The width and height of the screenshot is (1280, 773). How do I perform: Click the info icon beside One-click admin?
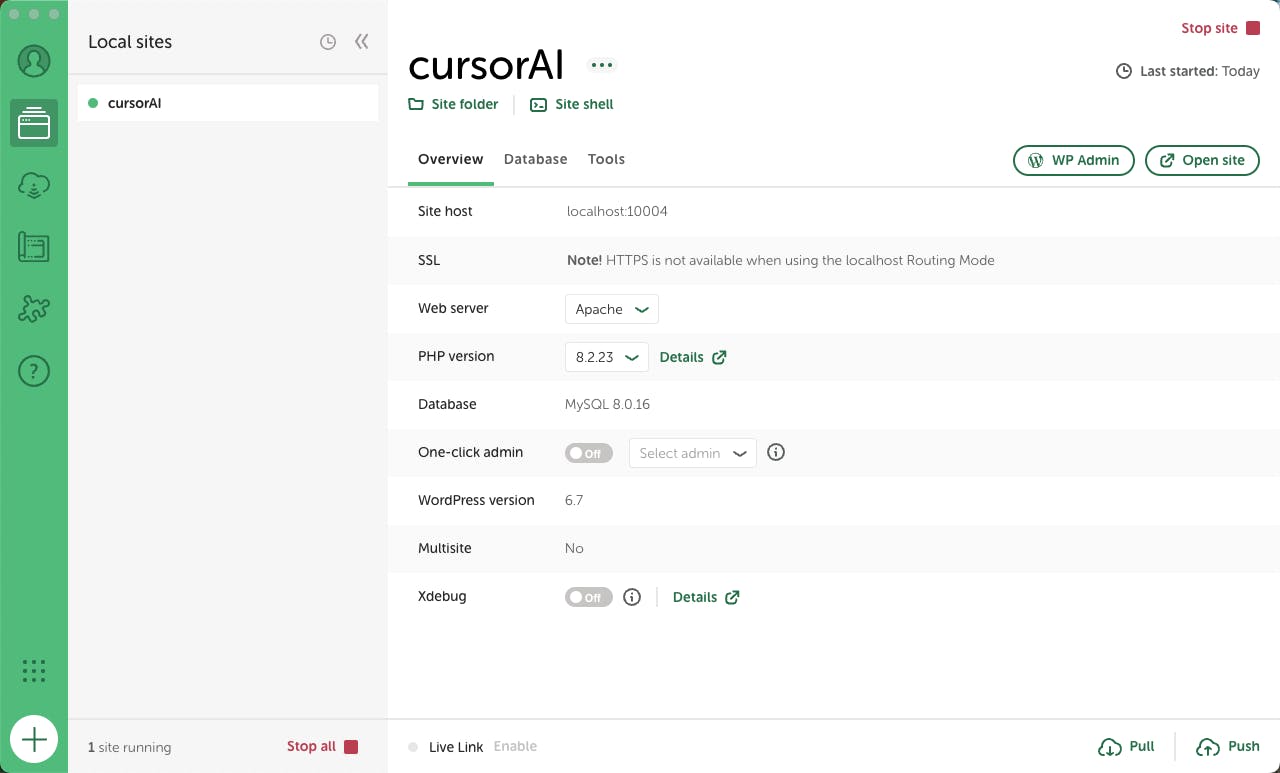[776, 452]
